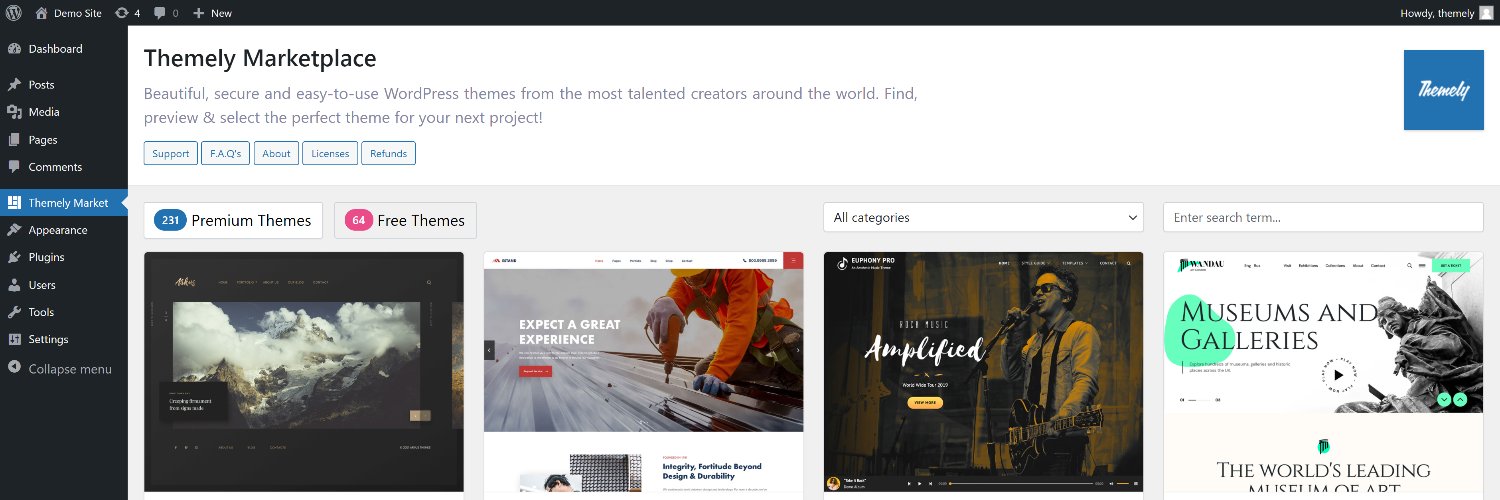This screenshot has height=500, width=1500.
Task: Click the Media library icon
Action: pyautogui.click(x=14, y=112)
